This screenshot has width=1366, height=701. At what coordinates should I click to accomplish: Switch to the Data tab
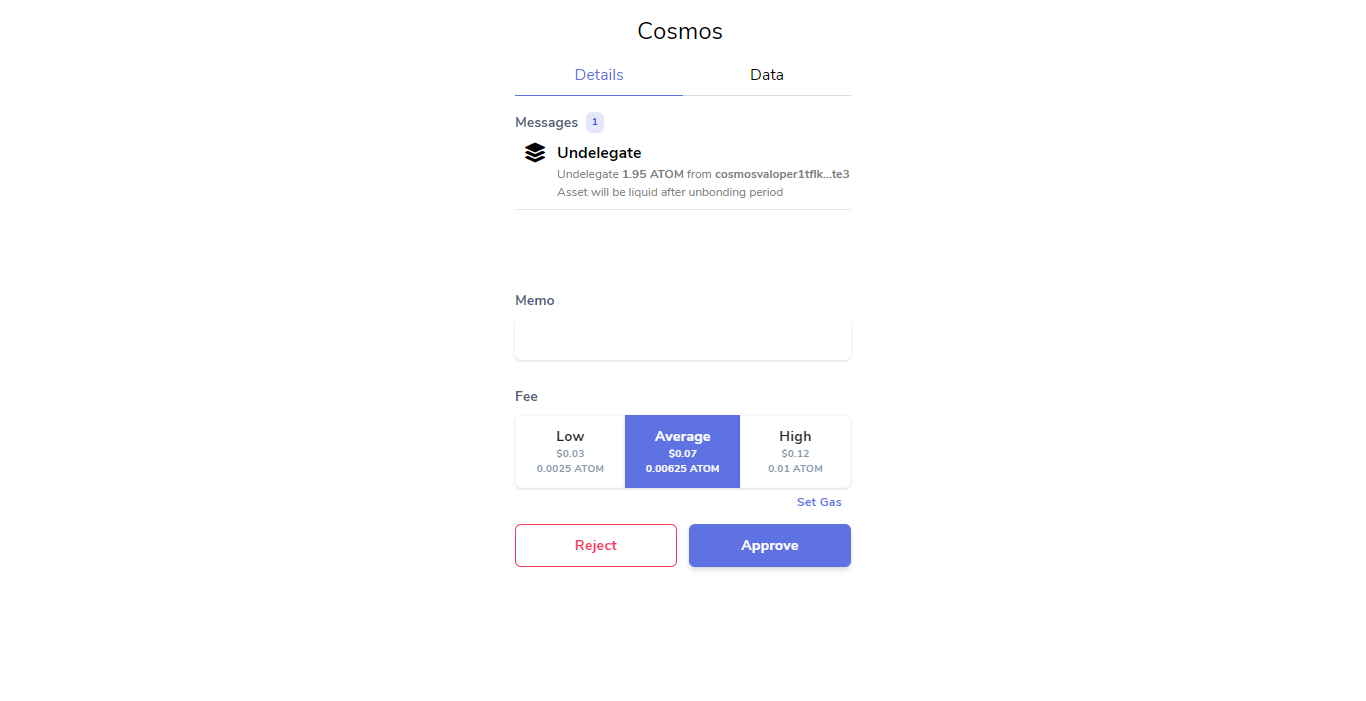767,75
